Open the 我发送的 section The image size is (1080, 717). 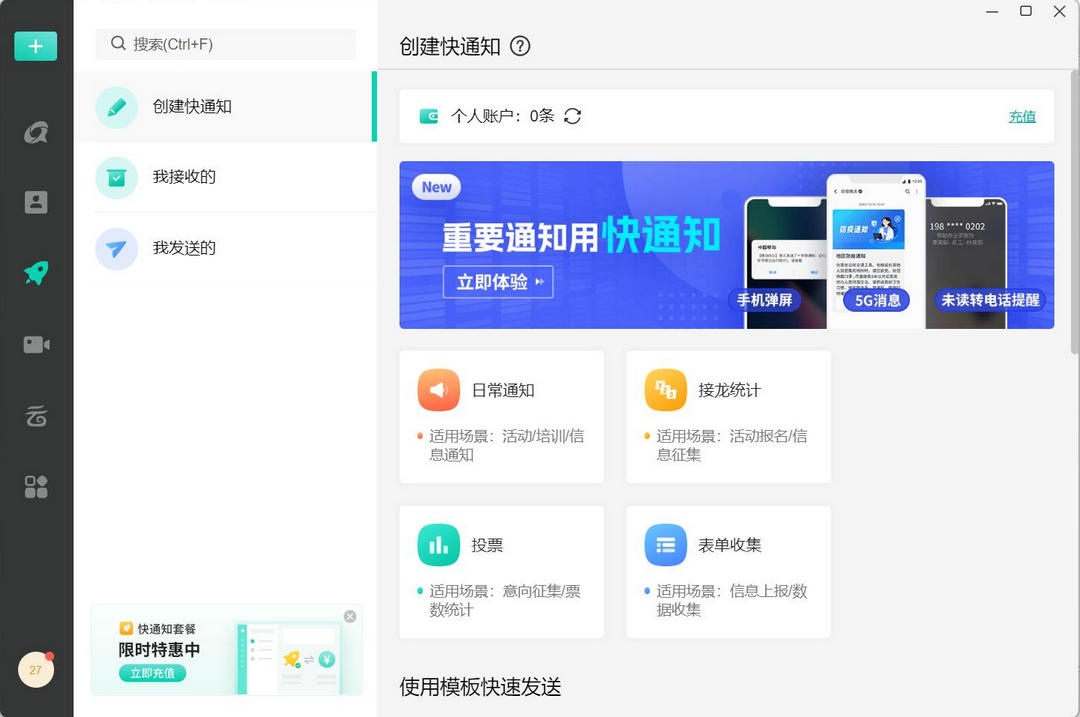coord(185,247)
